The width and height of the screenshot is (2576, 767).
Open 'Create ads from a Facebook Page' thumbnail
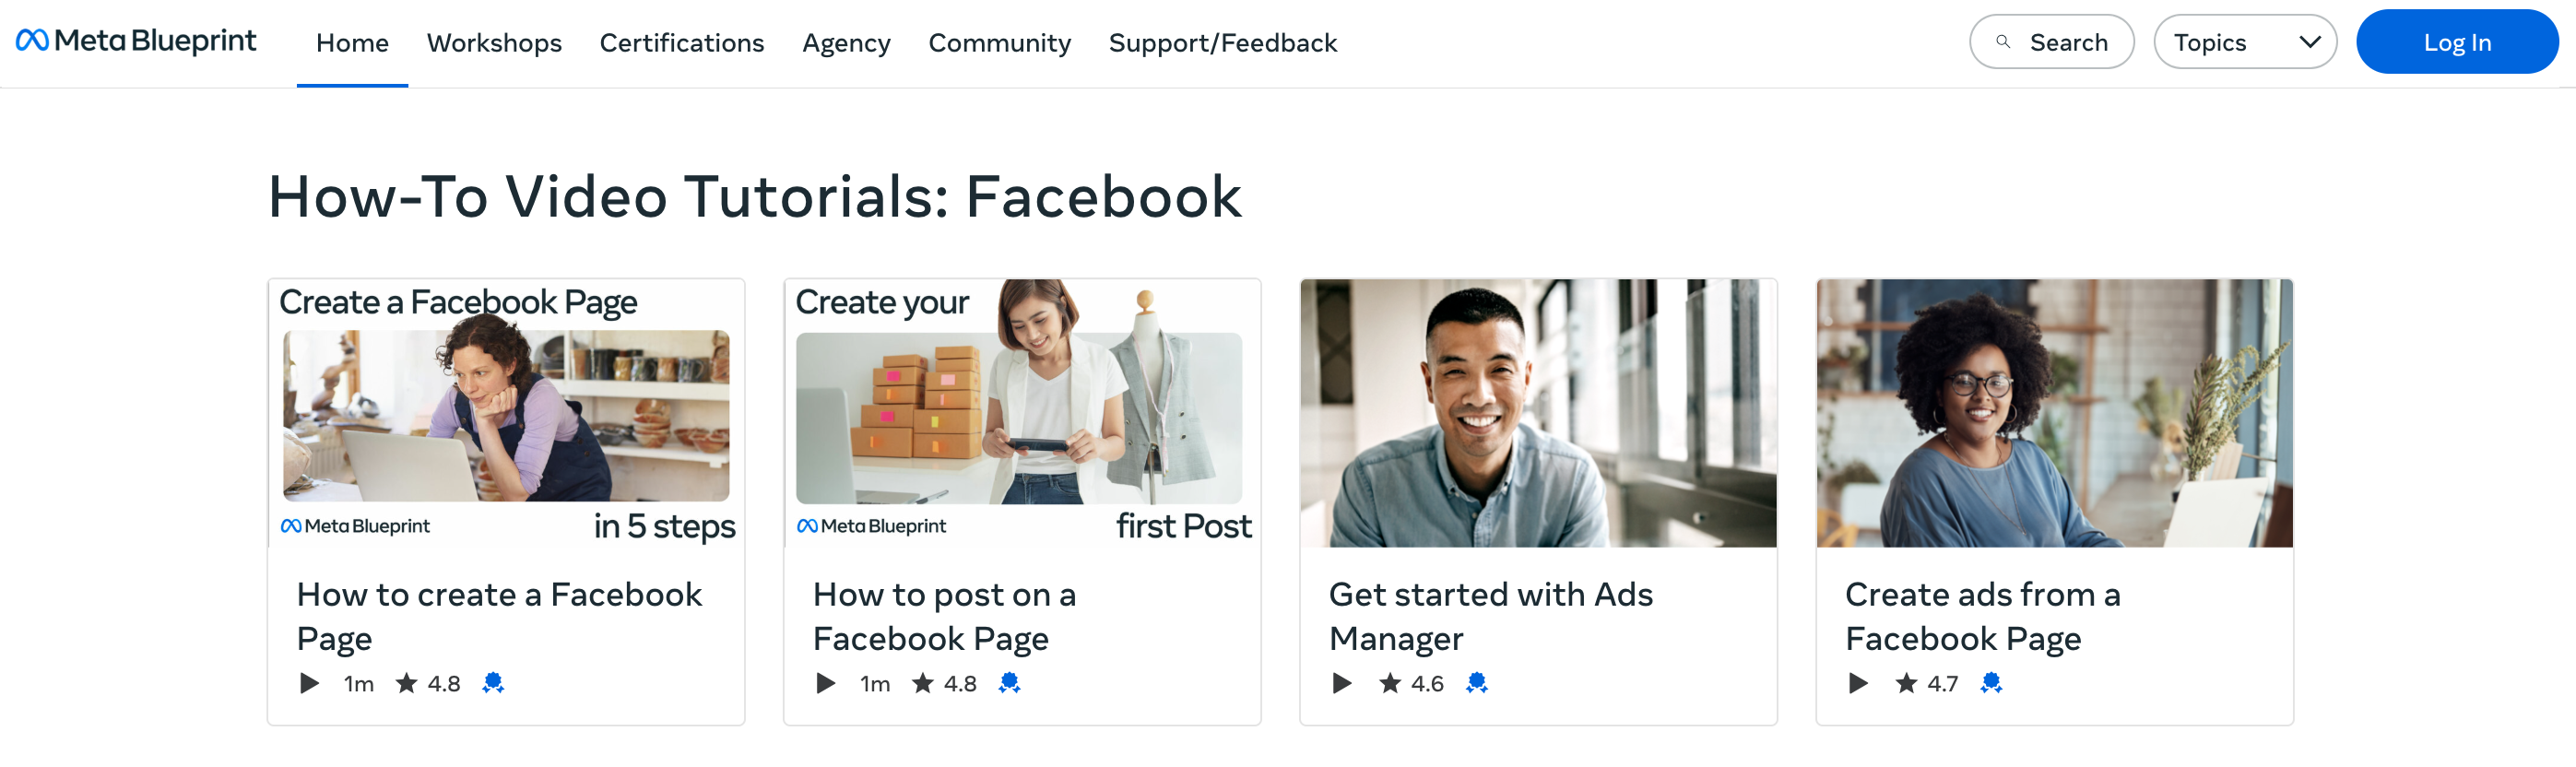[2054, 413]
